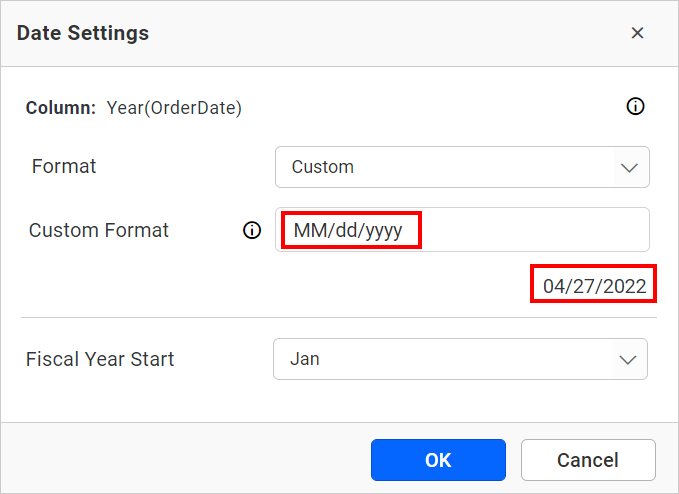Click the Date Settings title text
Image resolution: width=679 pixels, height=494 pixels.
coord(83,33)
